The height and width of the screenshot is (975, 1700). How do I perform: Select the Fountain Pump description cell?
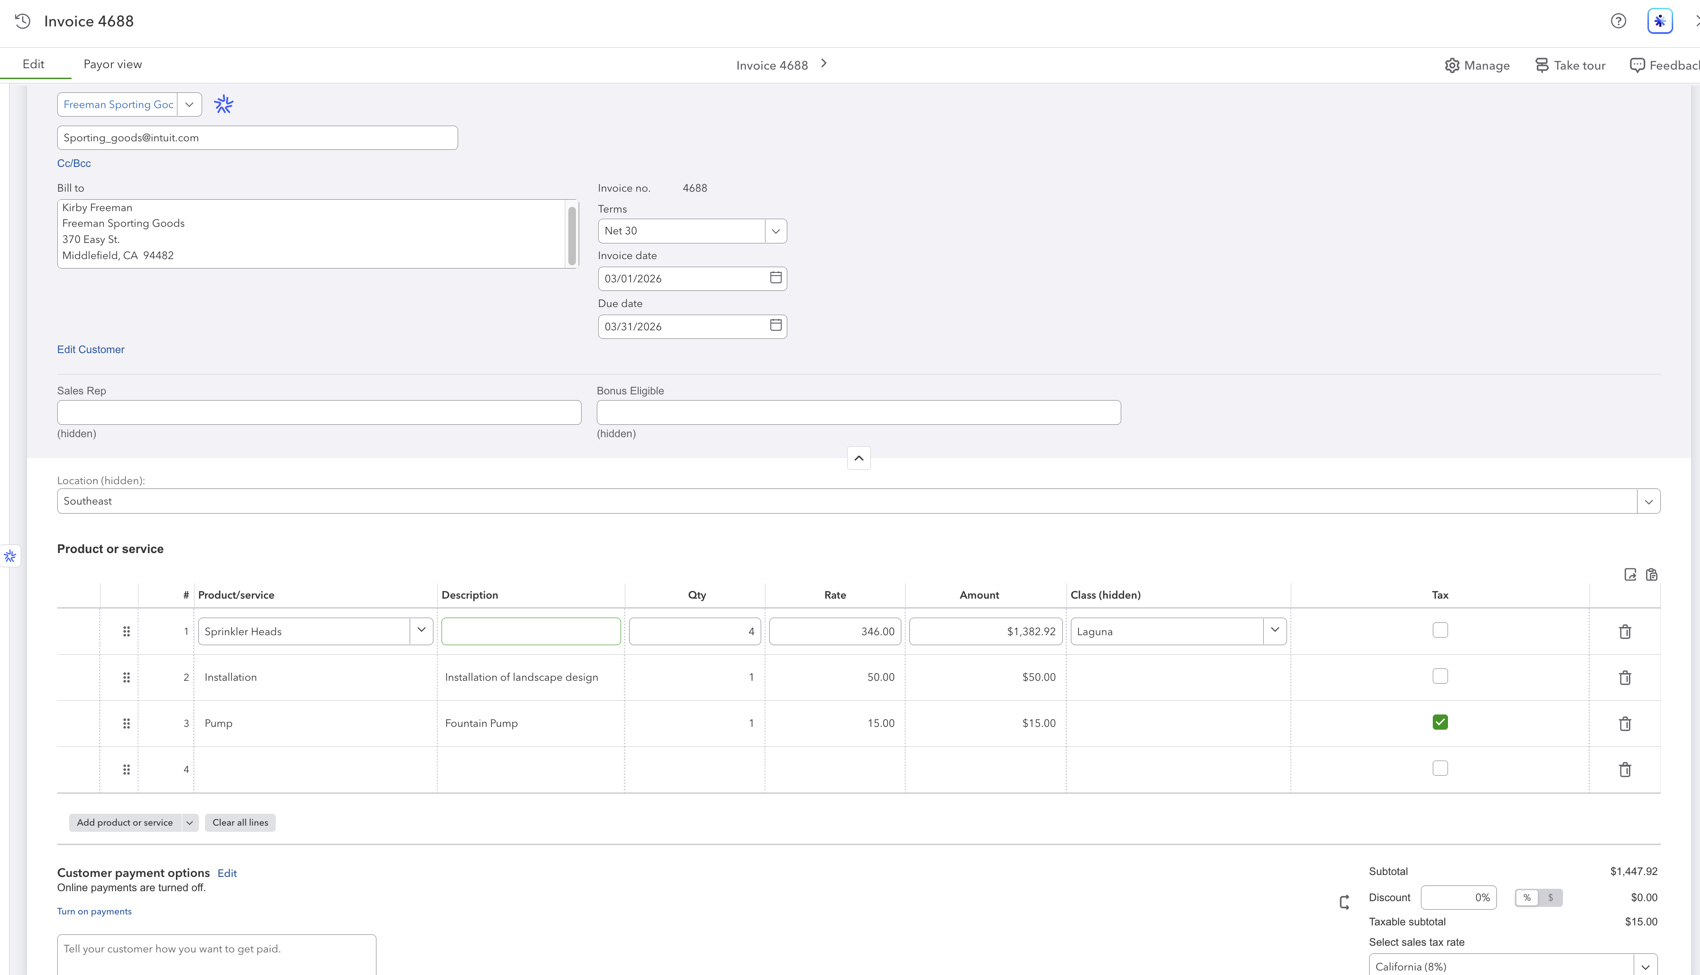(x=531, y=724)
